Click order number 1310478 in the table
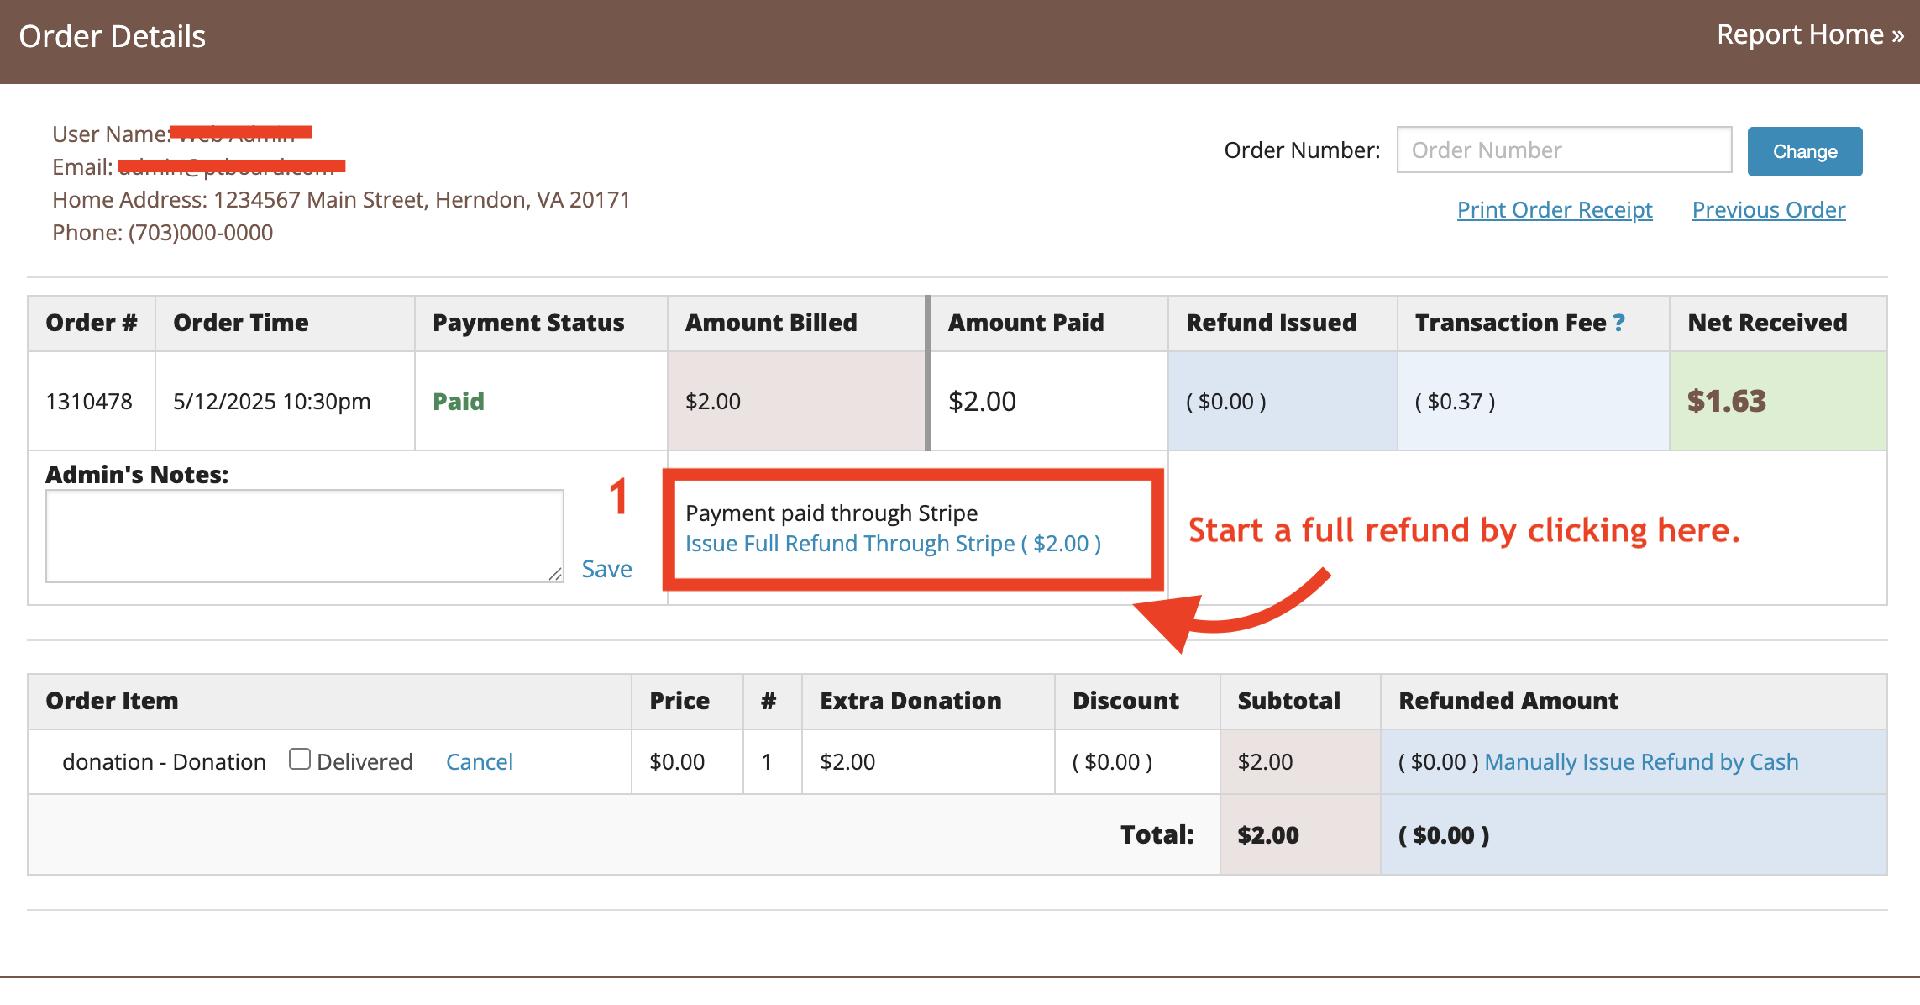1920x1005 pixels. tap(89, 401)
